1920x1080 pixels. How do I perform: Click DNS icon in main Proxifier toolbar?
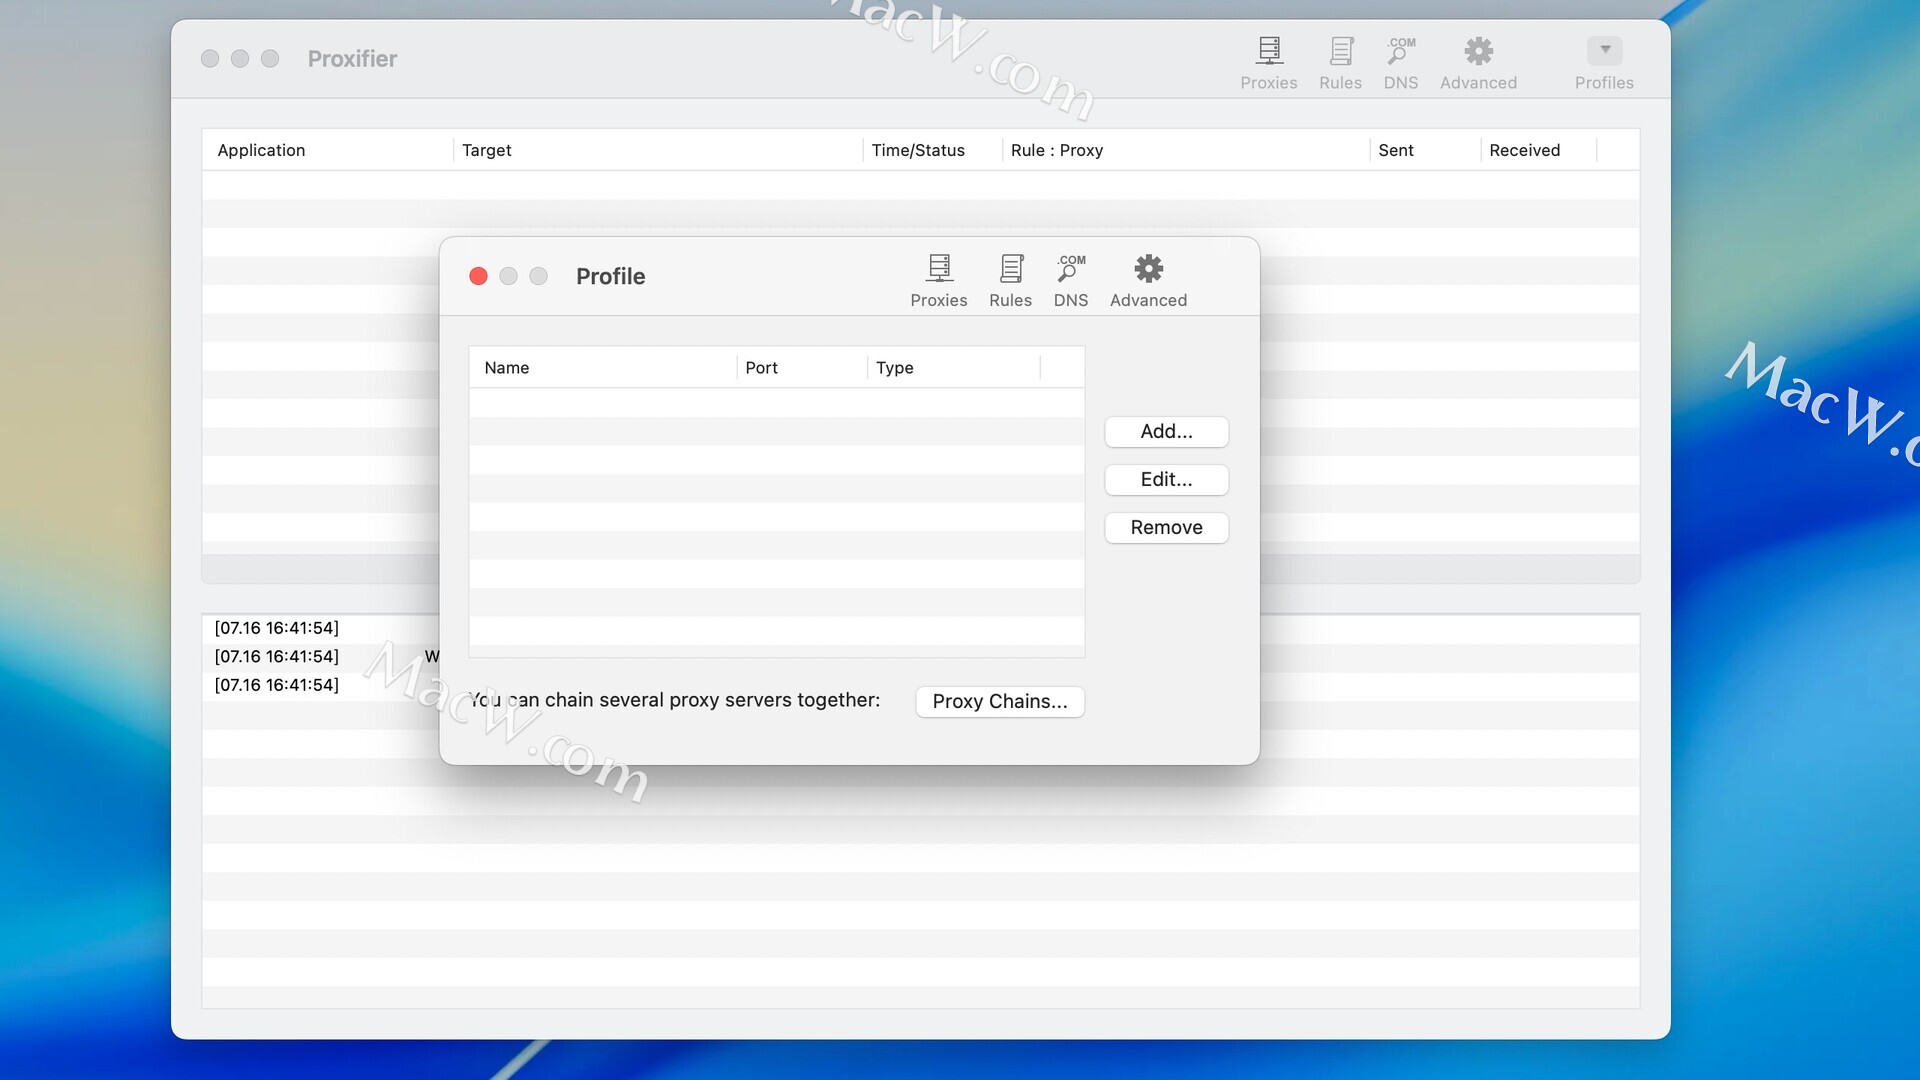(x=1400, y=62)
